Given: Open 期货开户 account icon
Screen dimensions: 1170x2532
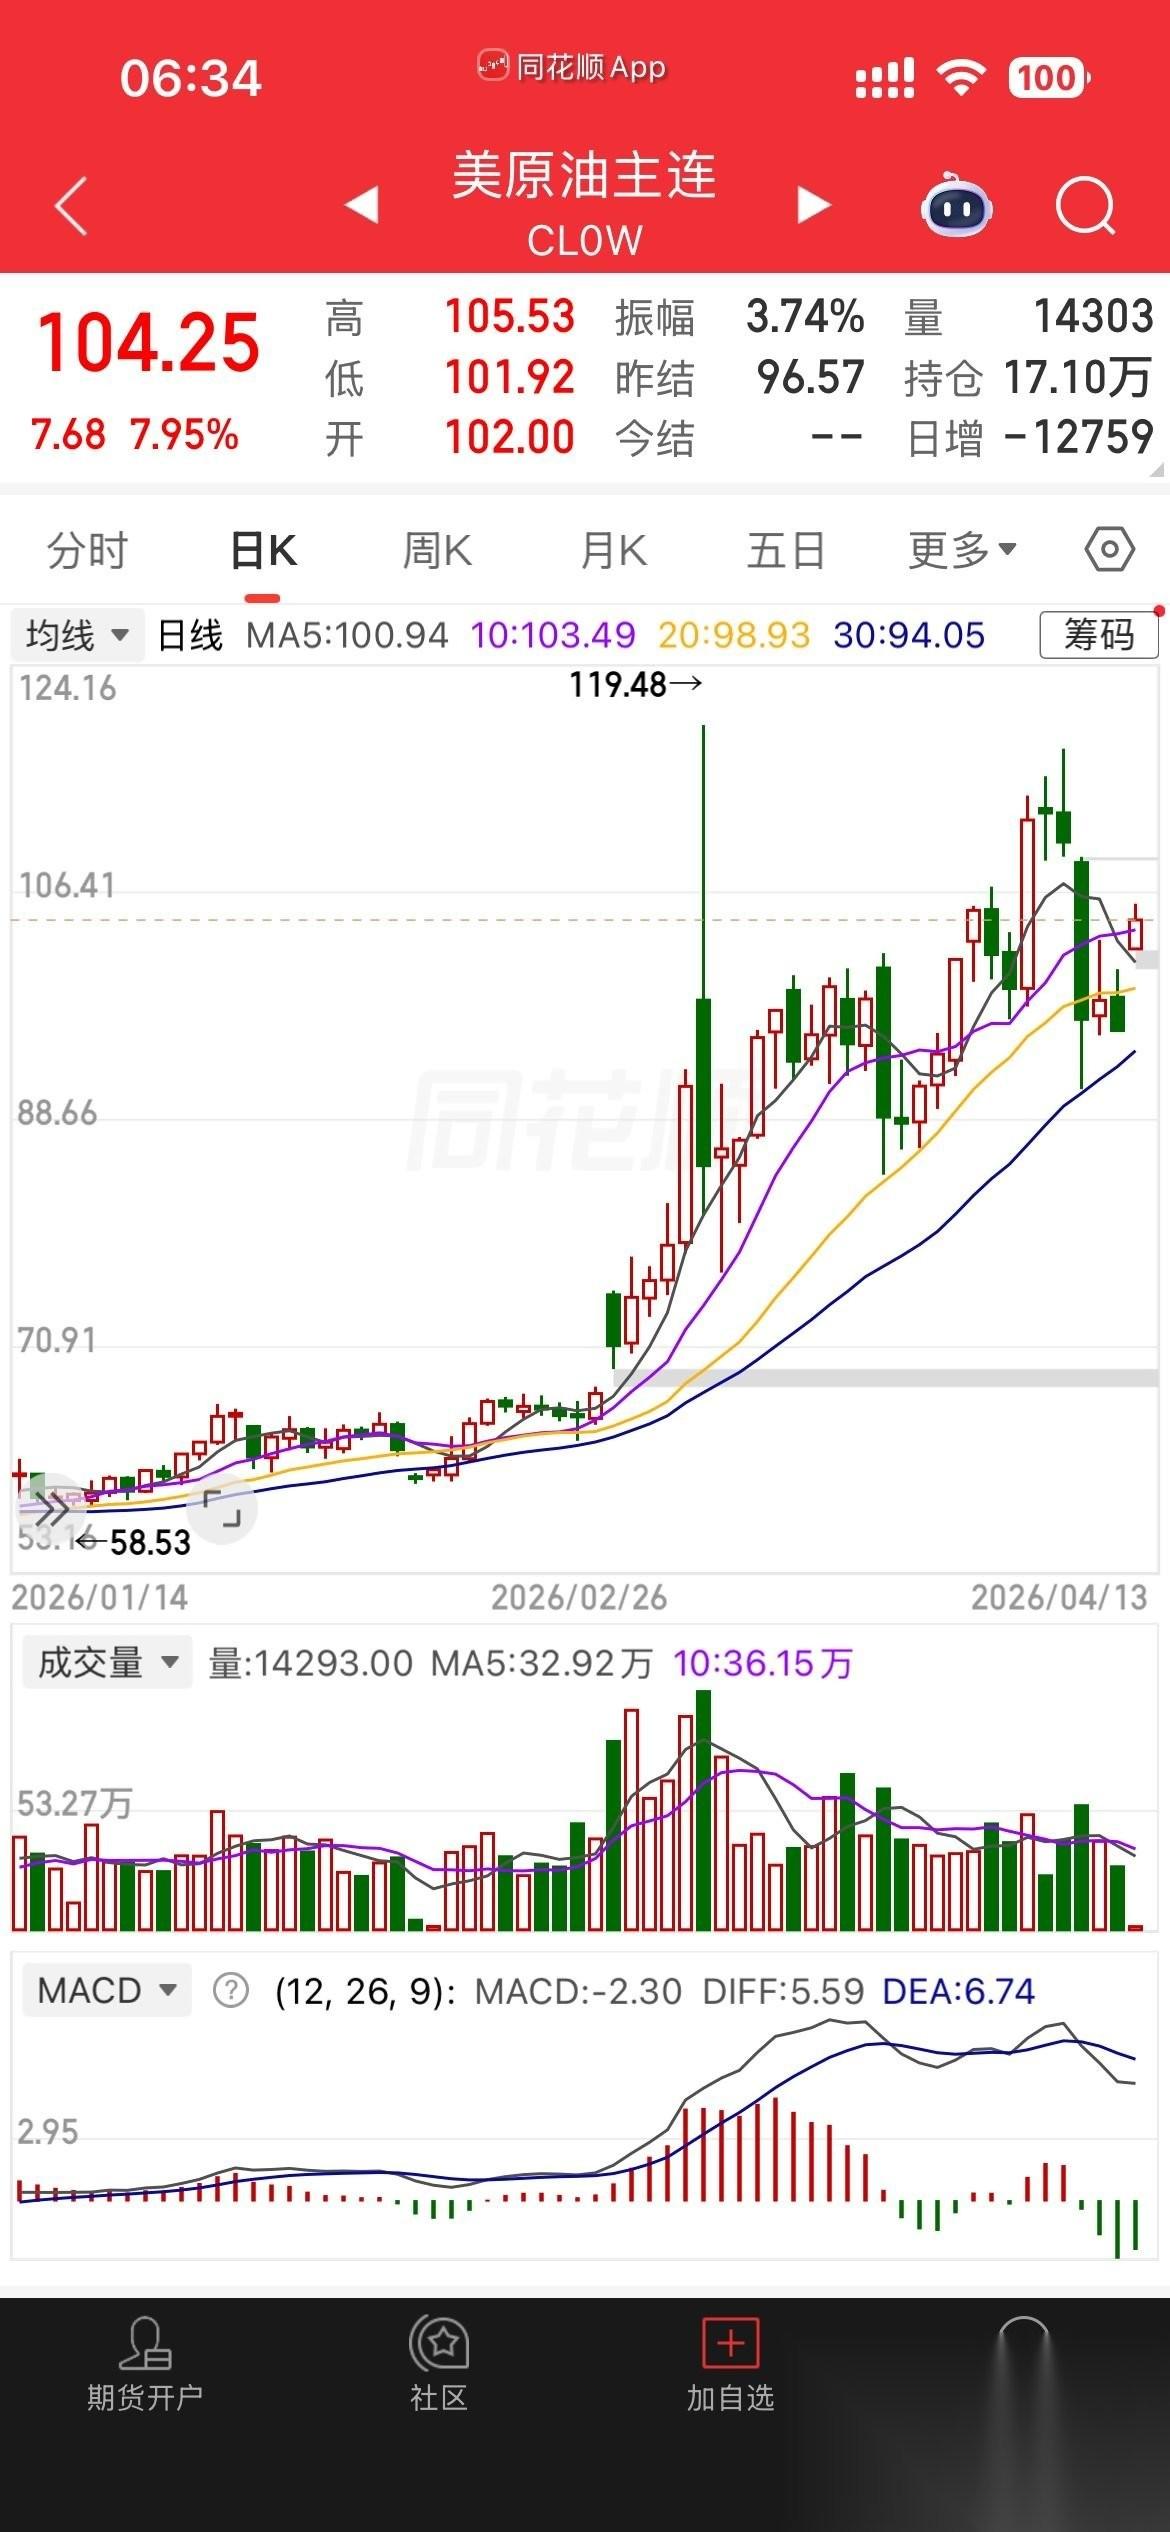Looking at the screenshot, I should coord(145,2366).
